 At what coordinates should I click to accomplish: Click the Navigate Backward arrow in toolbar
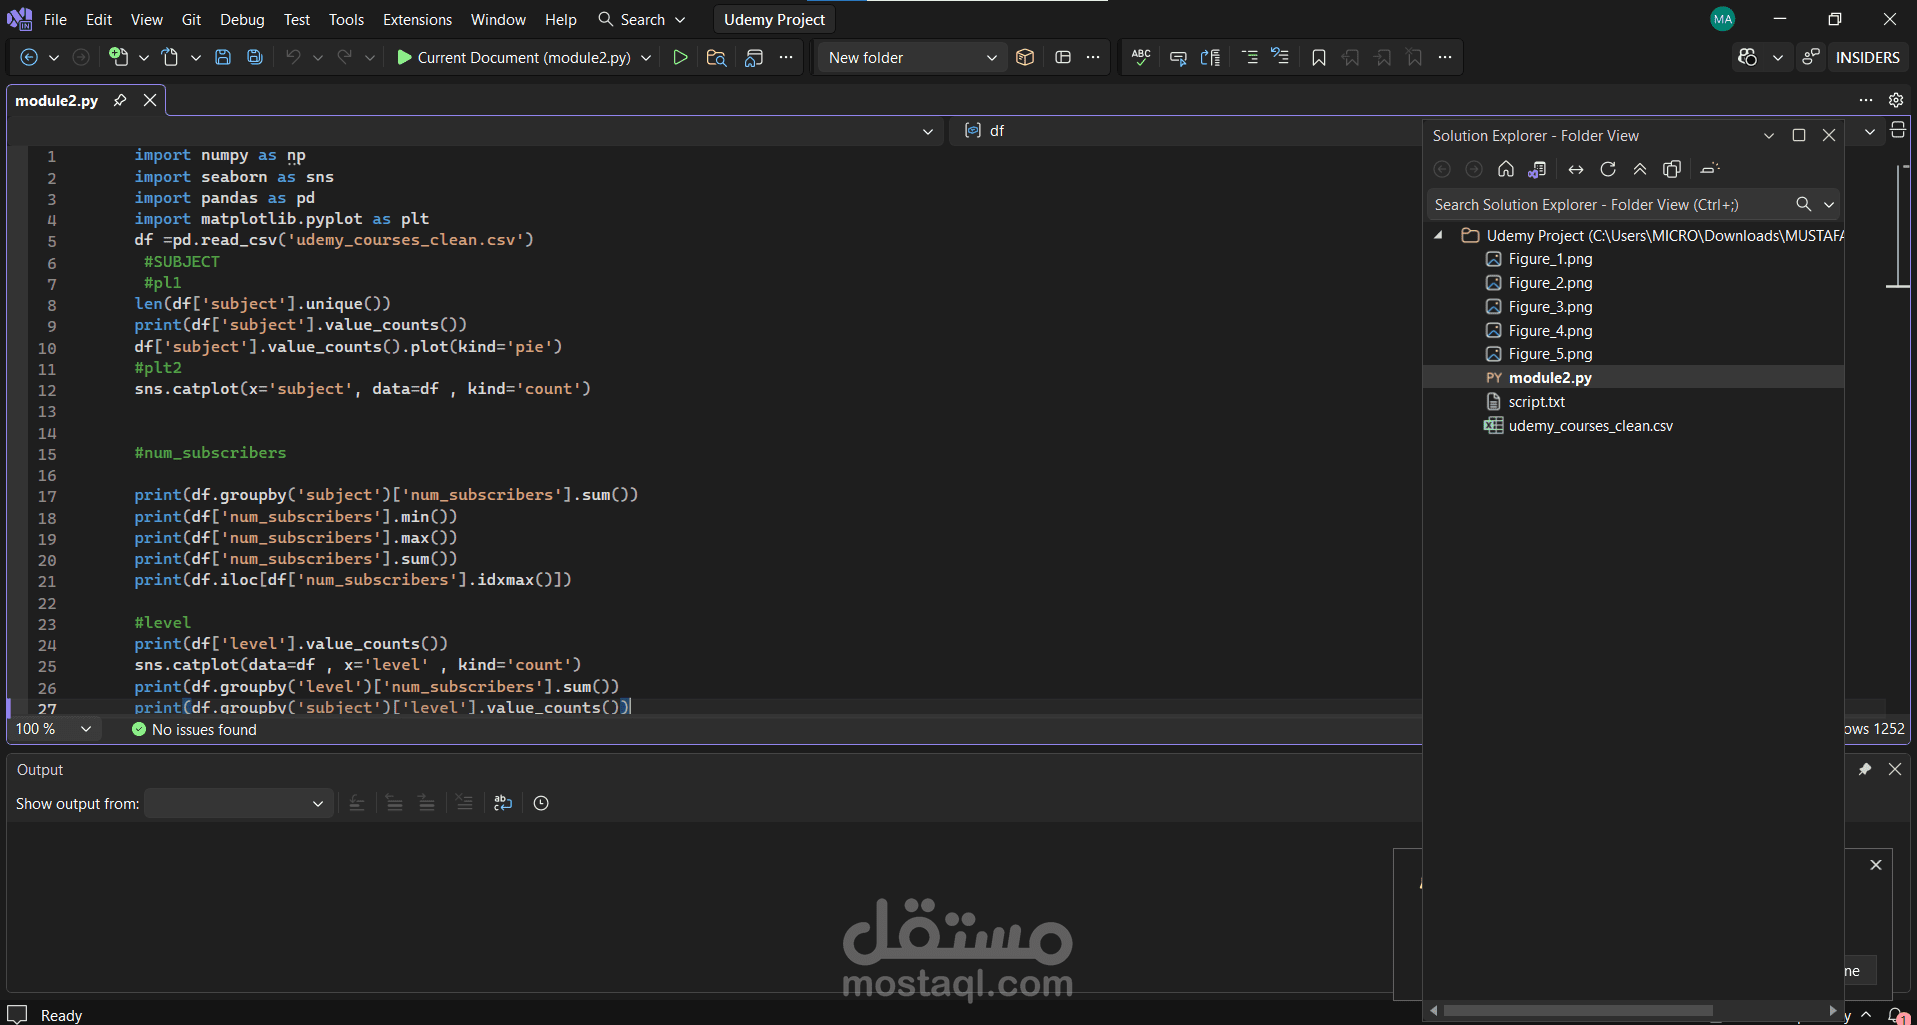[x=29, y=58]
